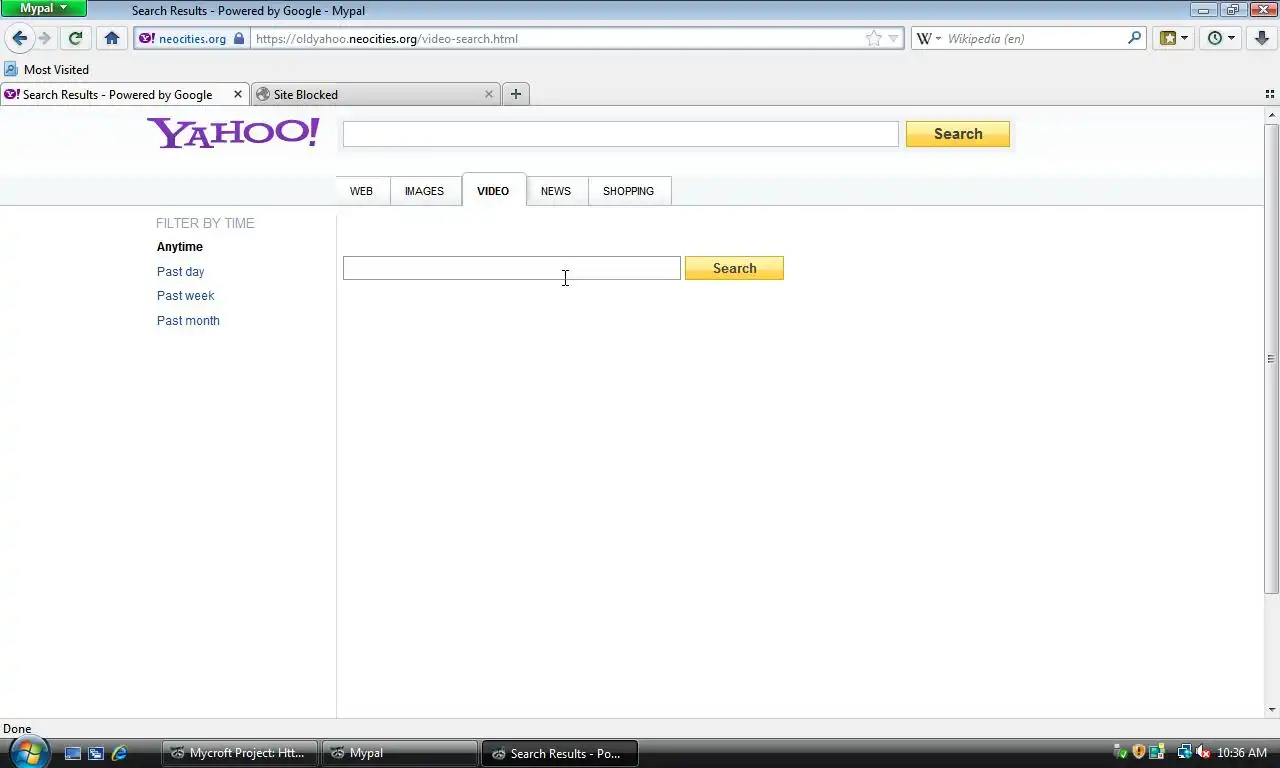Open the history clock button dropdown
Image resolution: width=1280 pixels, height=768 pixels.
pos(1221,38)
